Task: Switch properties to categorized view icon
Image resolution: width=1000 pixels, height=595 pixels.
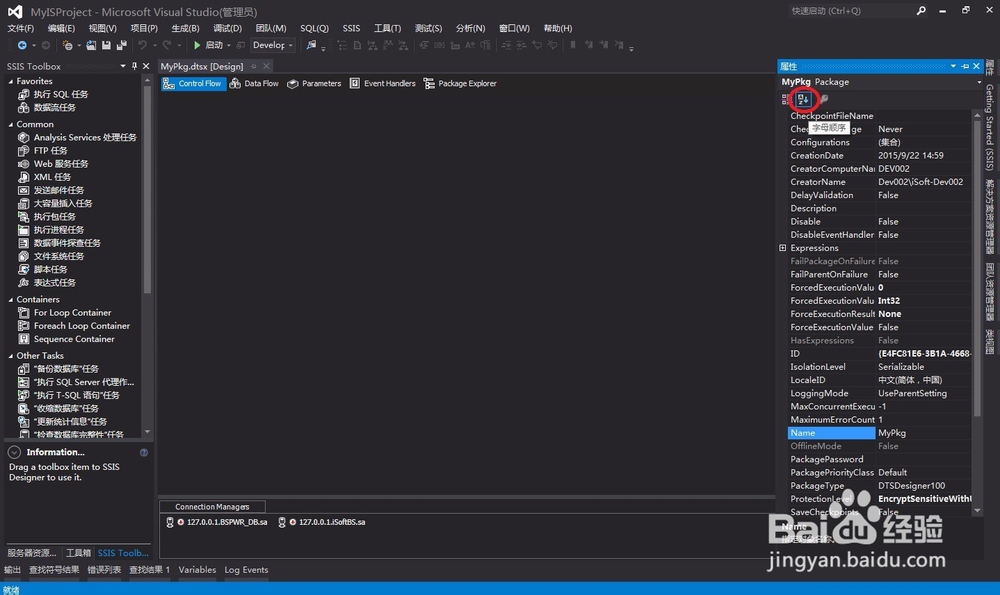Action: [x=786, y=99]
